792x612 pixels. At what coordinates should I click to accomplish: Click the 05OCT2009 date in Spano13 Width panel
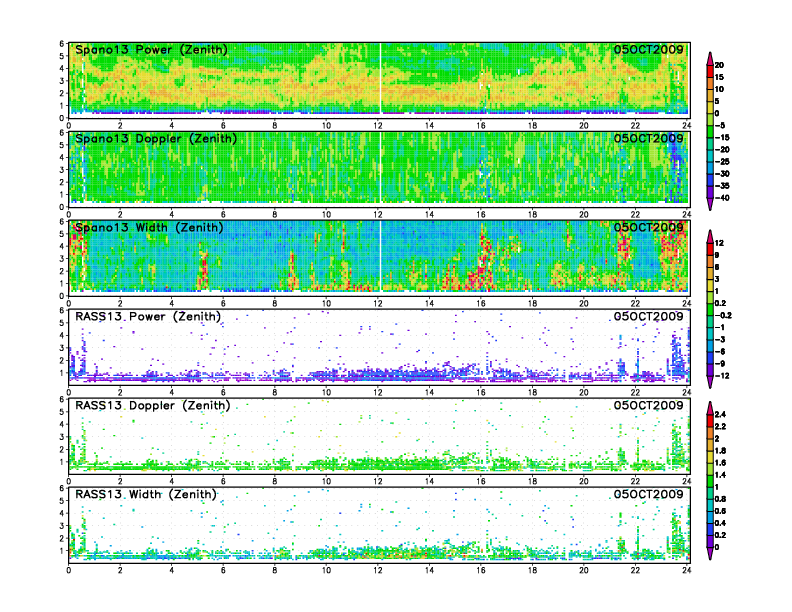click(649, 228)
